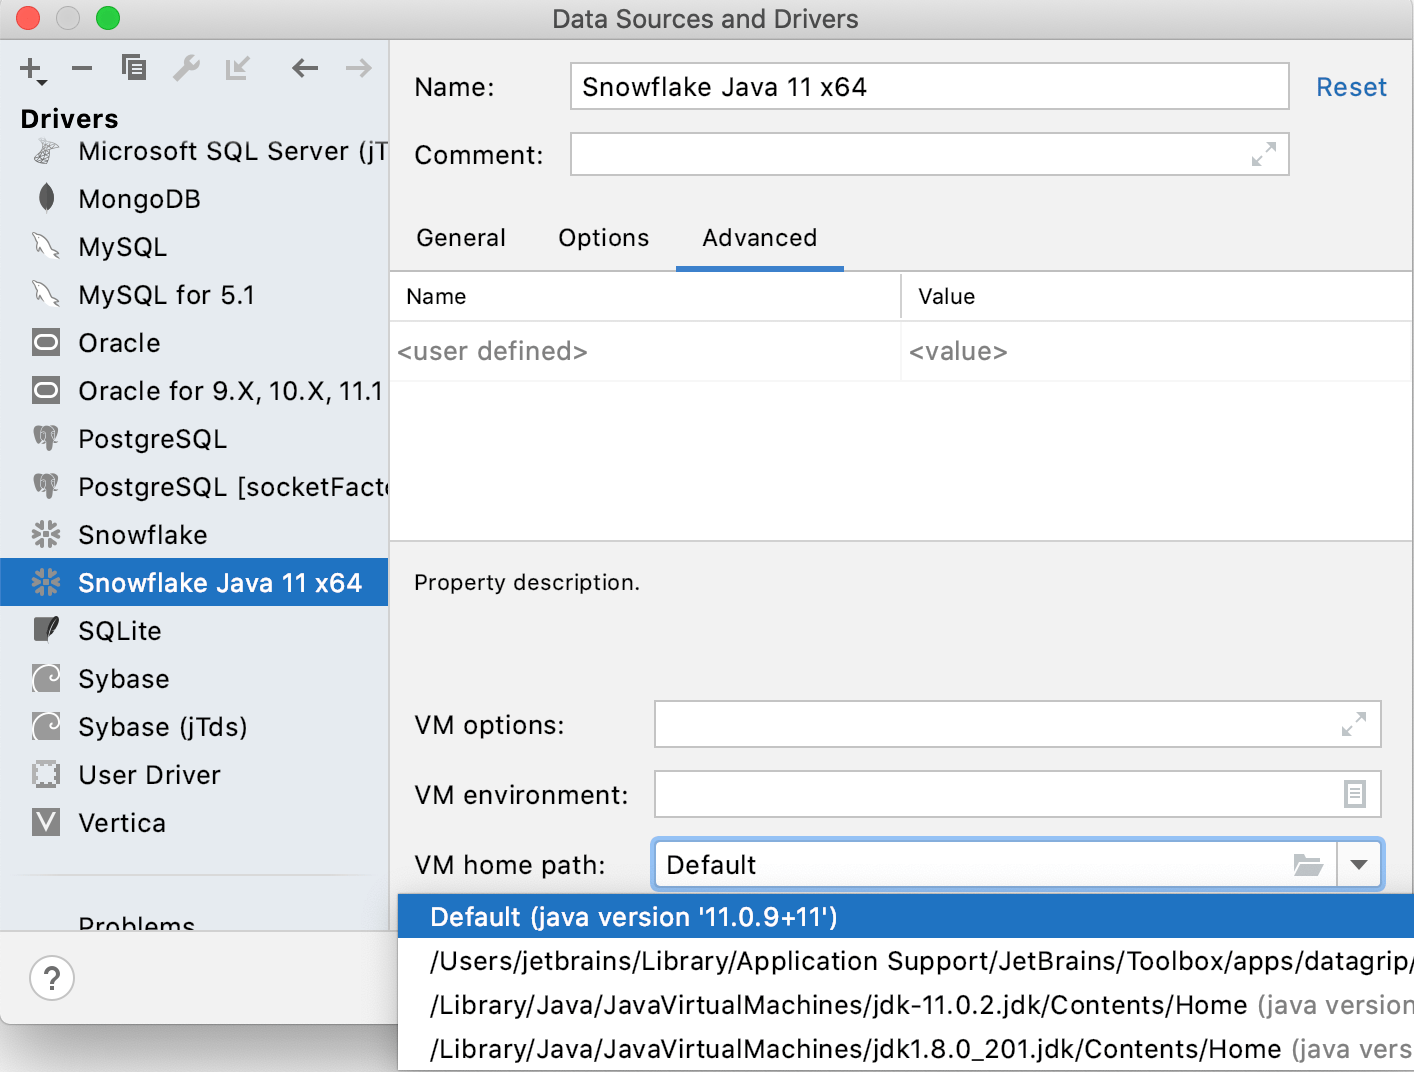
Task: Open the wrench settings icon in toolbar
Action: pyautogui.click(x=186, y=68)
